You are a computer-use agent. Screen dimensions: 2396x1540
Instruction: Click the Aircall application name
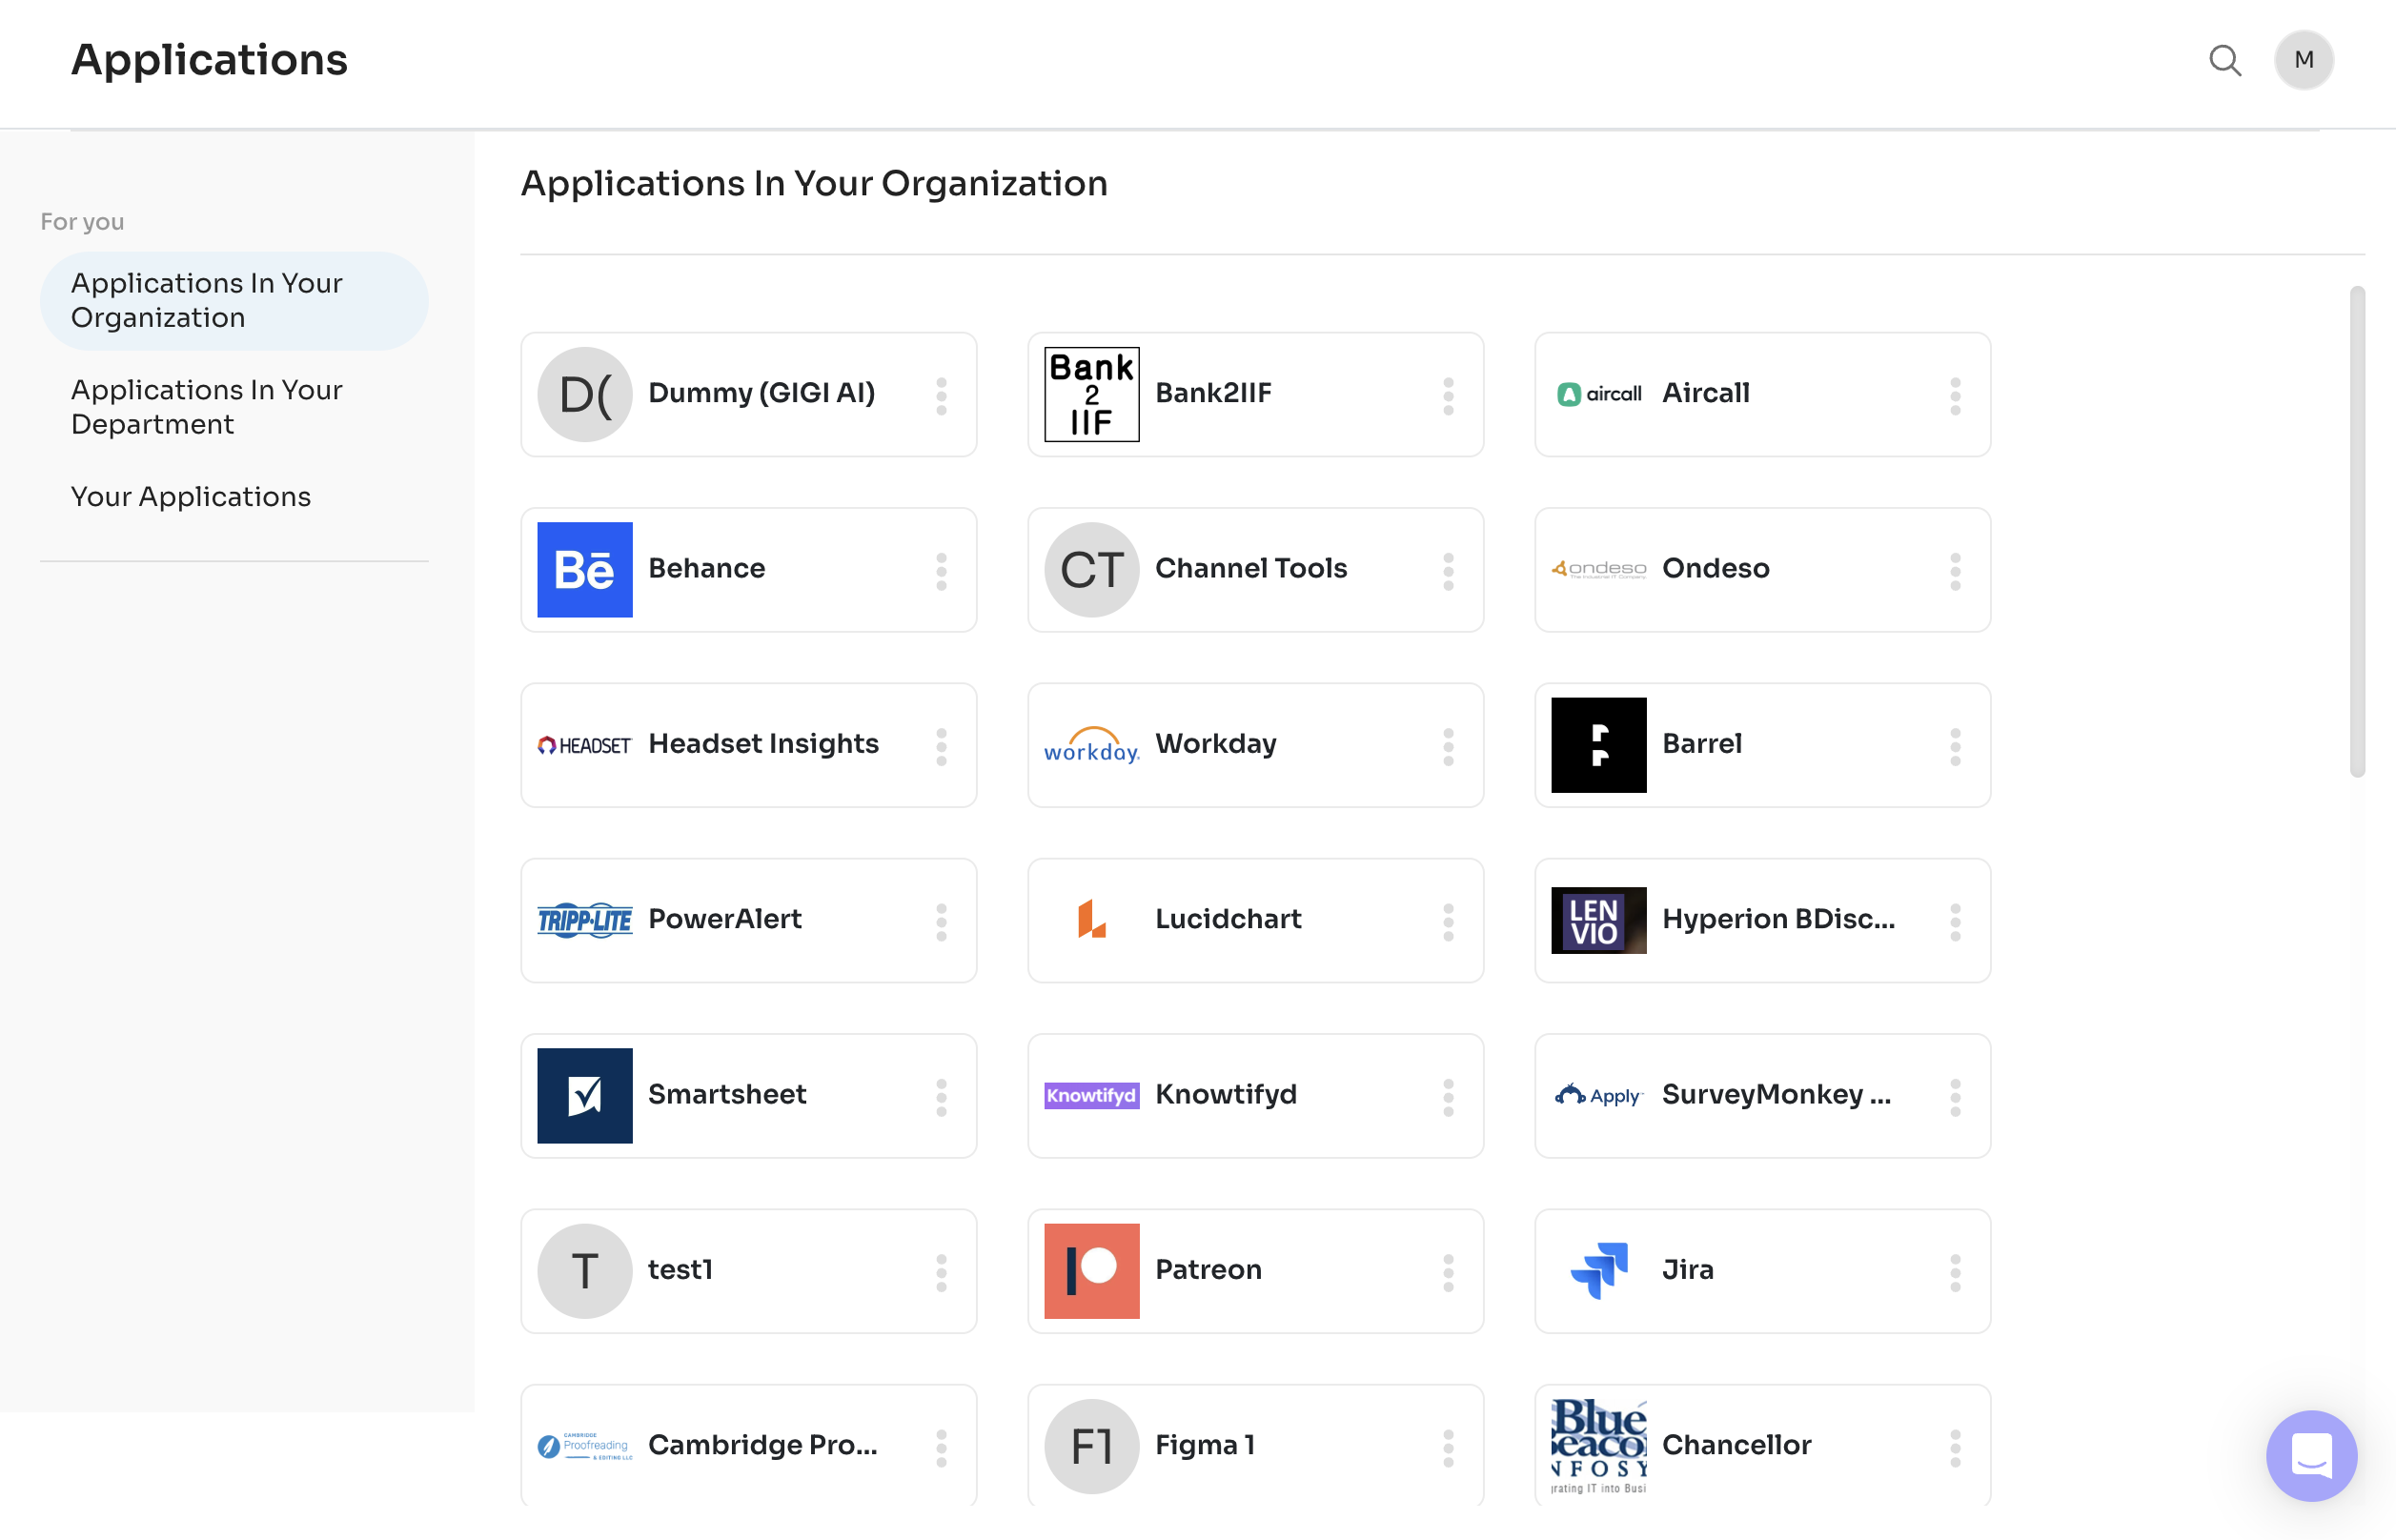tap(1705, 393)
